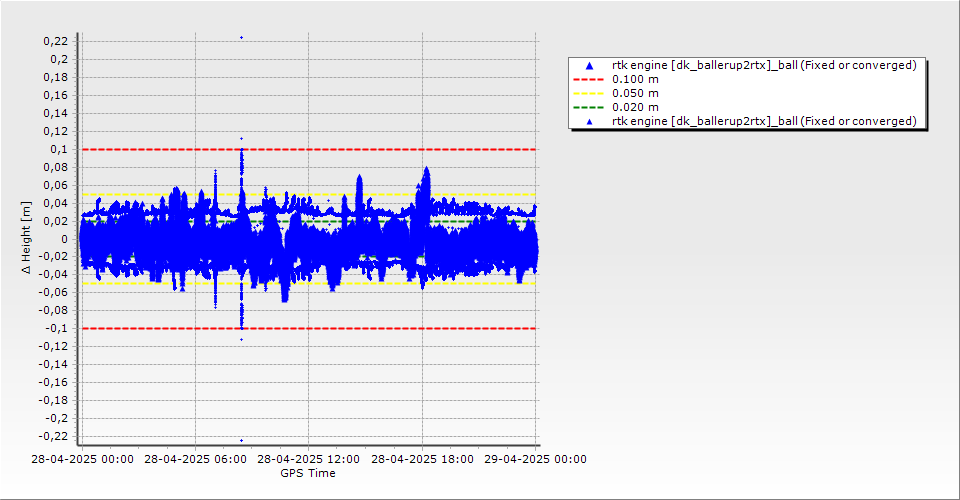Viewport: 960px width, 500px height.
Task: Click the '-0,14' y-axis tick label
Action: tap(53, 364)
